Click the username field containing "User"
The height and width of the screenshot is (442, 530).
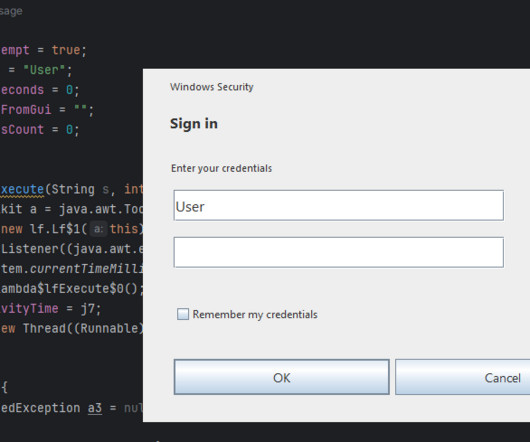click(x=338, y=205)
